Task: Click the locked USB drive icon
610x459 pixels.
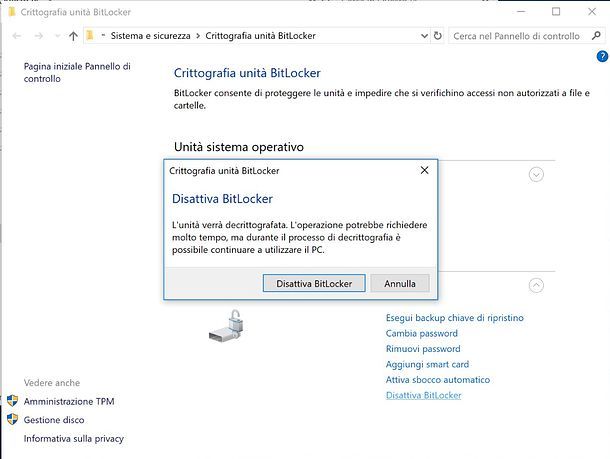Action: (x=226, y=327)
